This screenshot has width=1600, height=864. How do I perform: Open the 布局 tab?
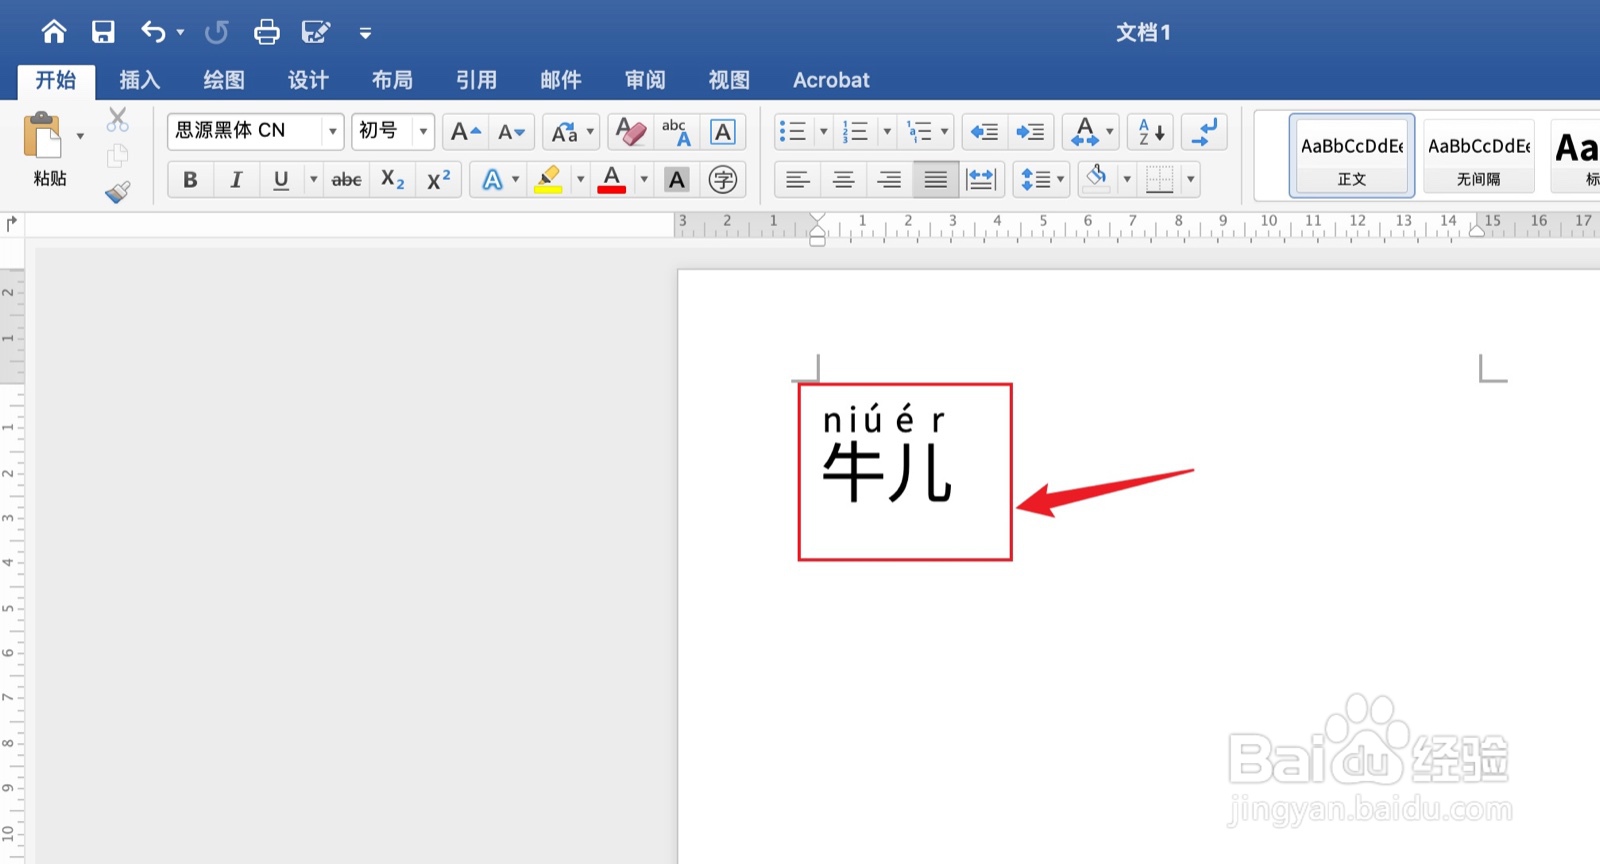pyautogui.click(x=392, y=80)
